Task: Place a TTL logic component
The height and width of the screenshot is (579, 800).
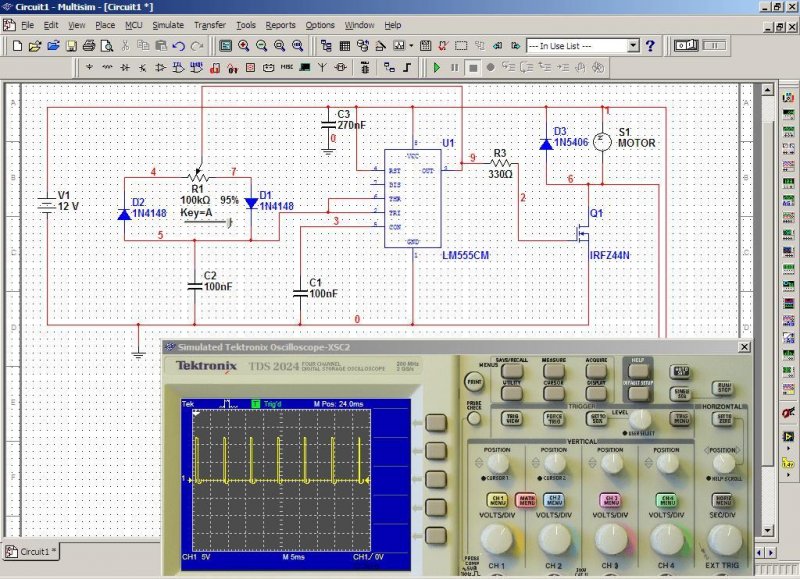Action: pyautogui.click(x=179, y=67)
